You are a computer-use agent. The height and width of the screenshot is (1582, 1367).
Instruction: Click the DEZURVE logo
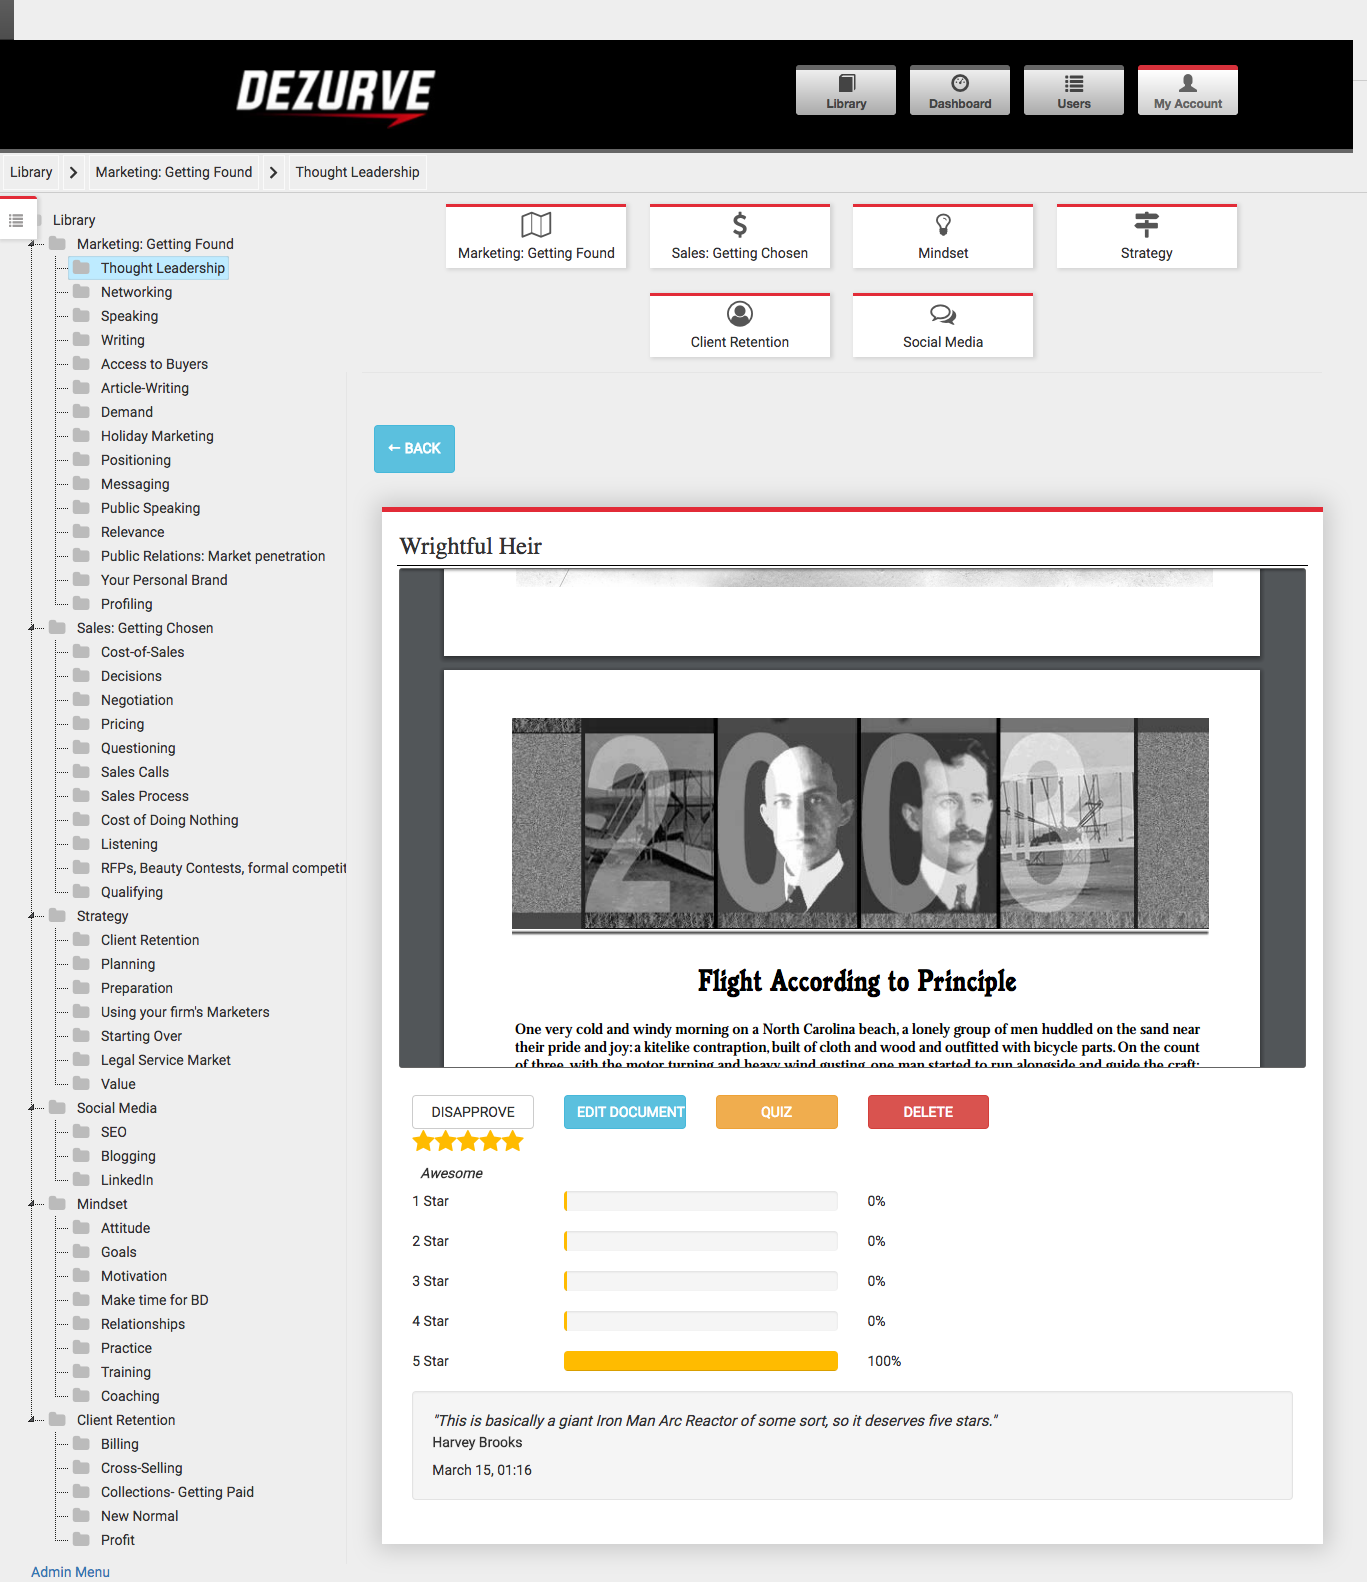(x=335, y=96)
